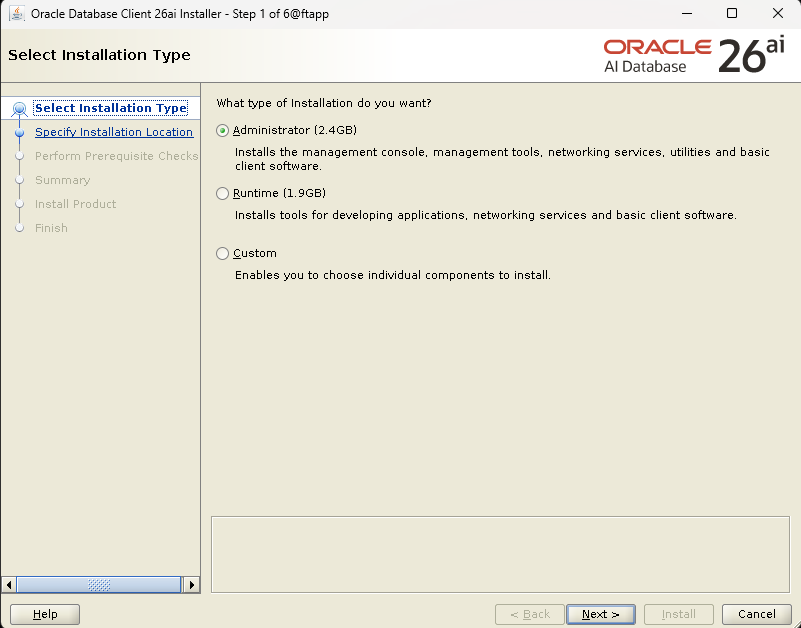This screenshot has height=628, width=801.
Task: Maximize the installer window
Action: [732, 13]
